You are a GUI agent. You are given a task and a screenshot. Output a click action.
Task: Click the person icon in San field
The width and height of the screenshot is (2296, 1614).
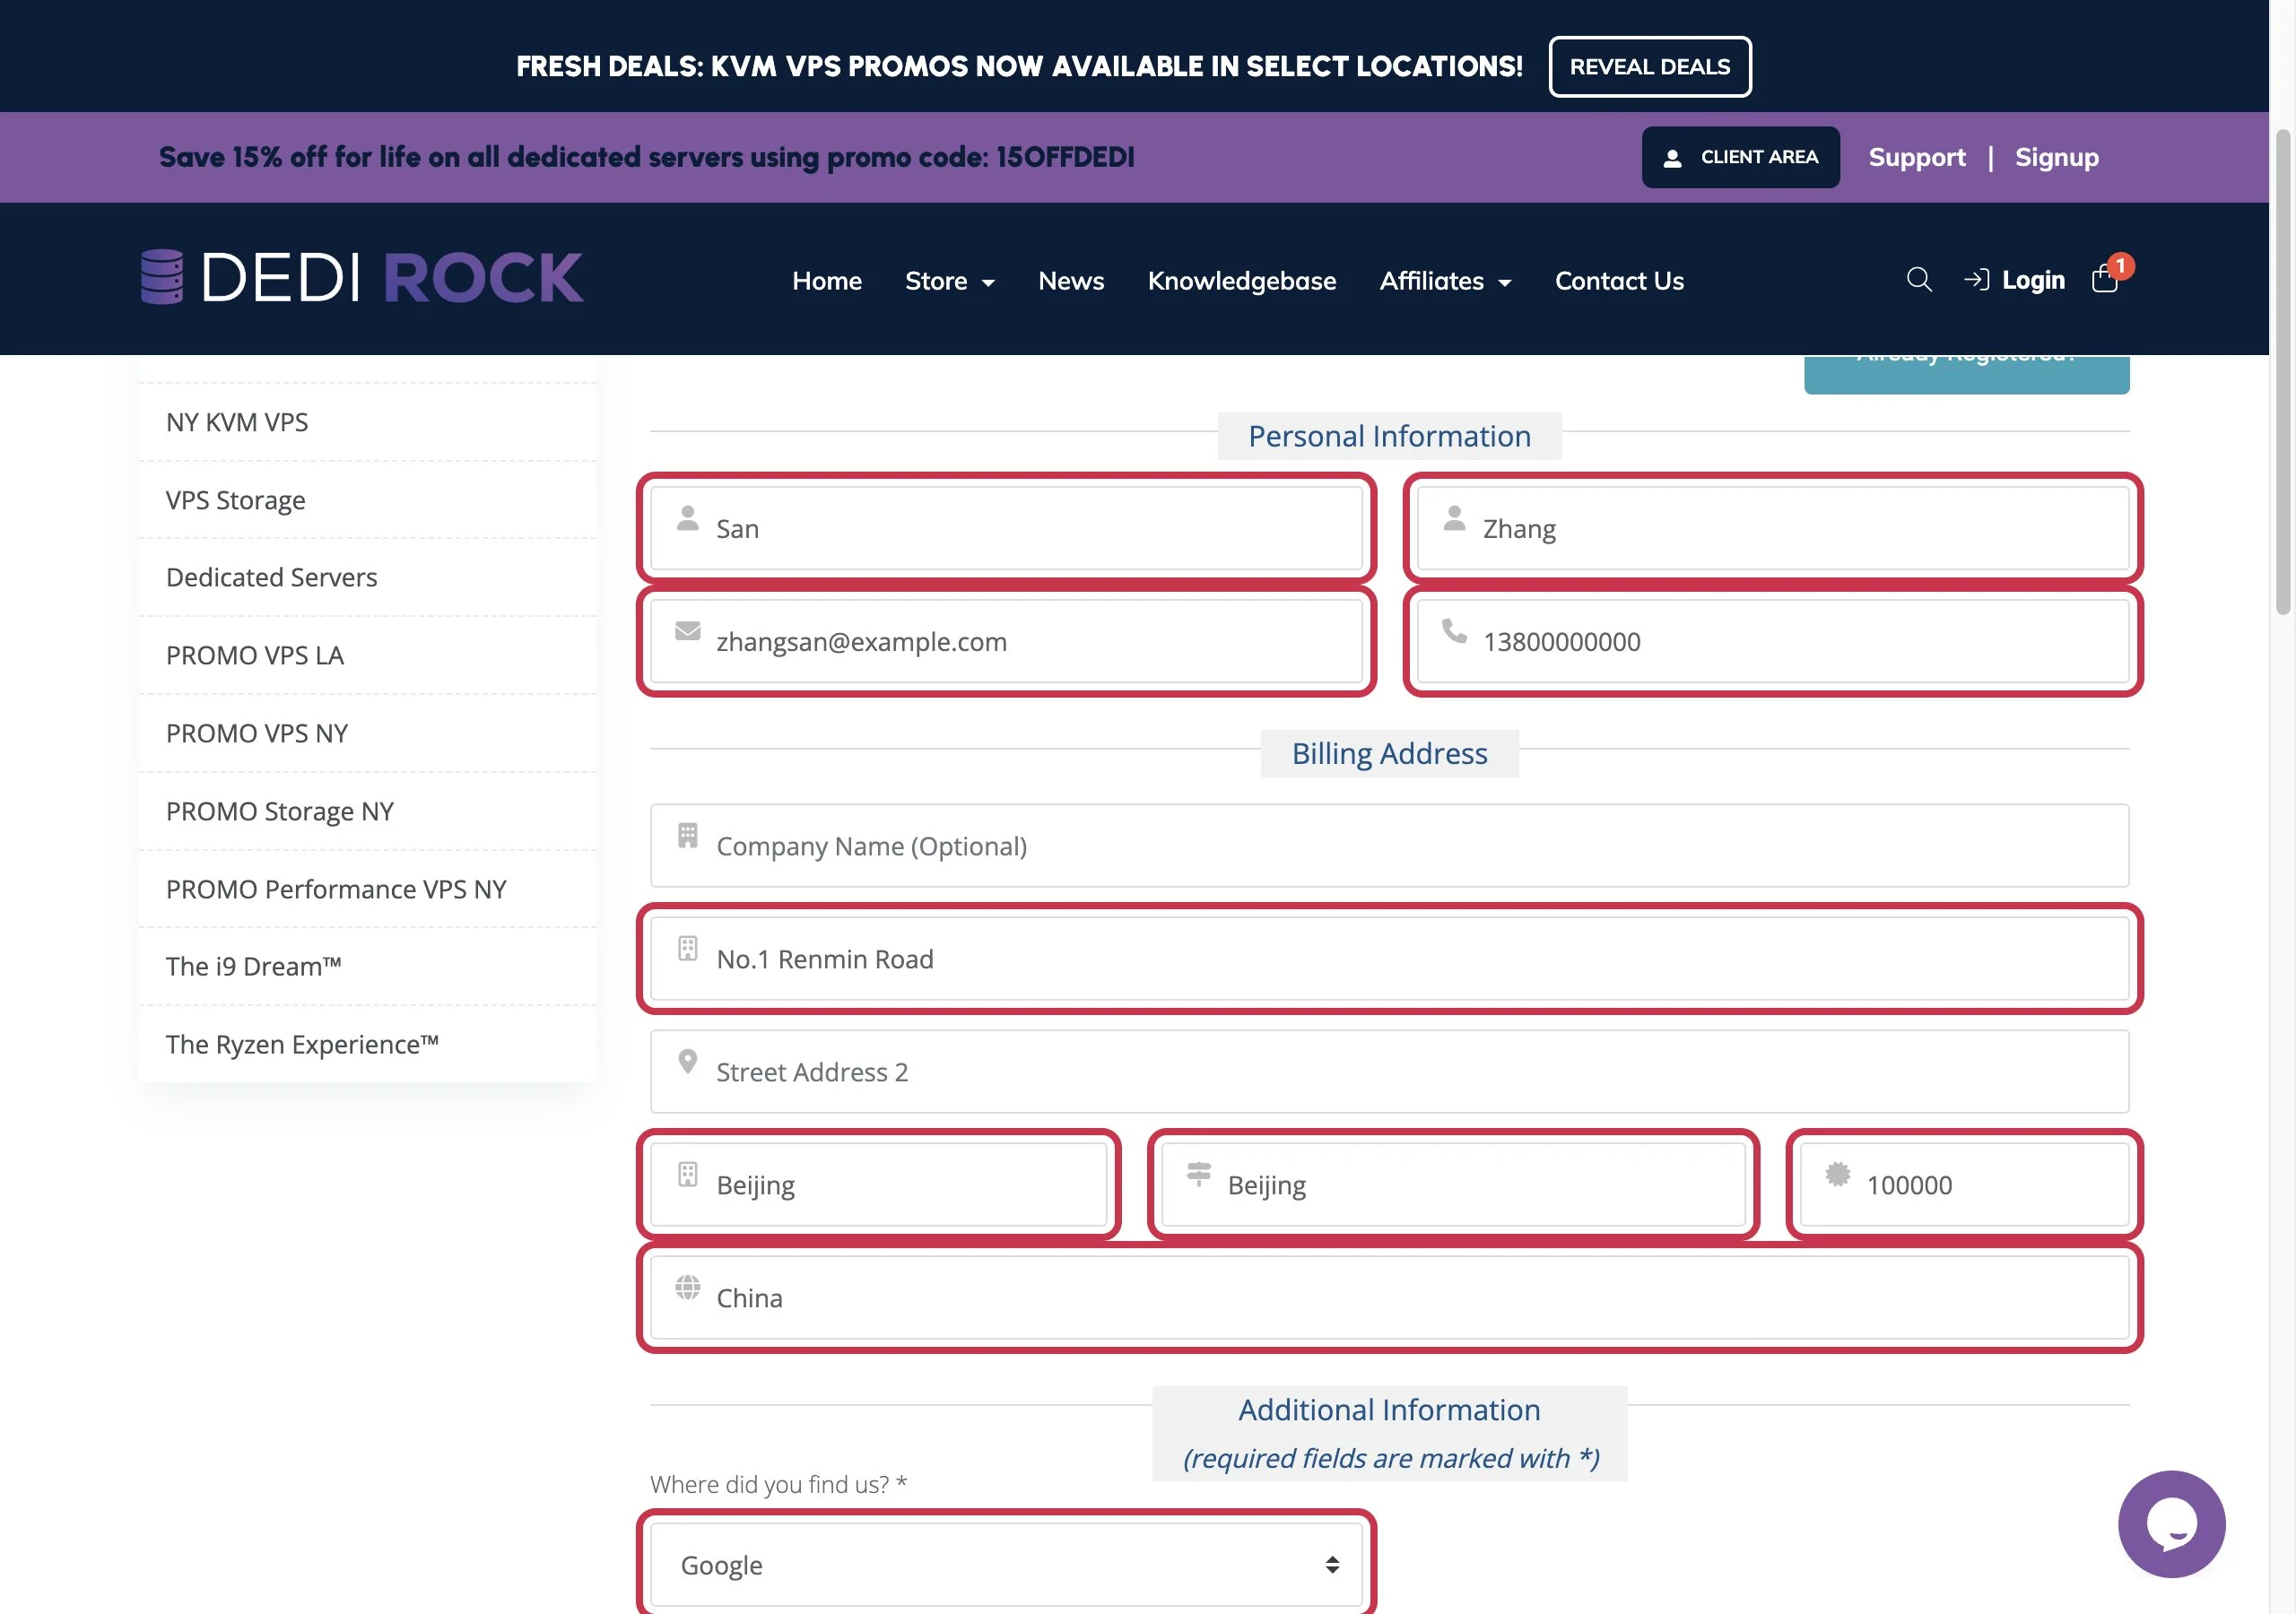[687, 518]
